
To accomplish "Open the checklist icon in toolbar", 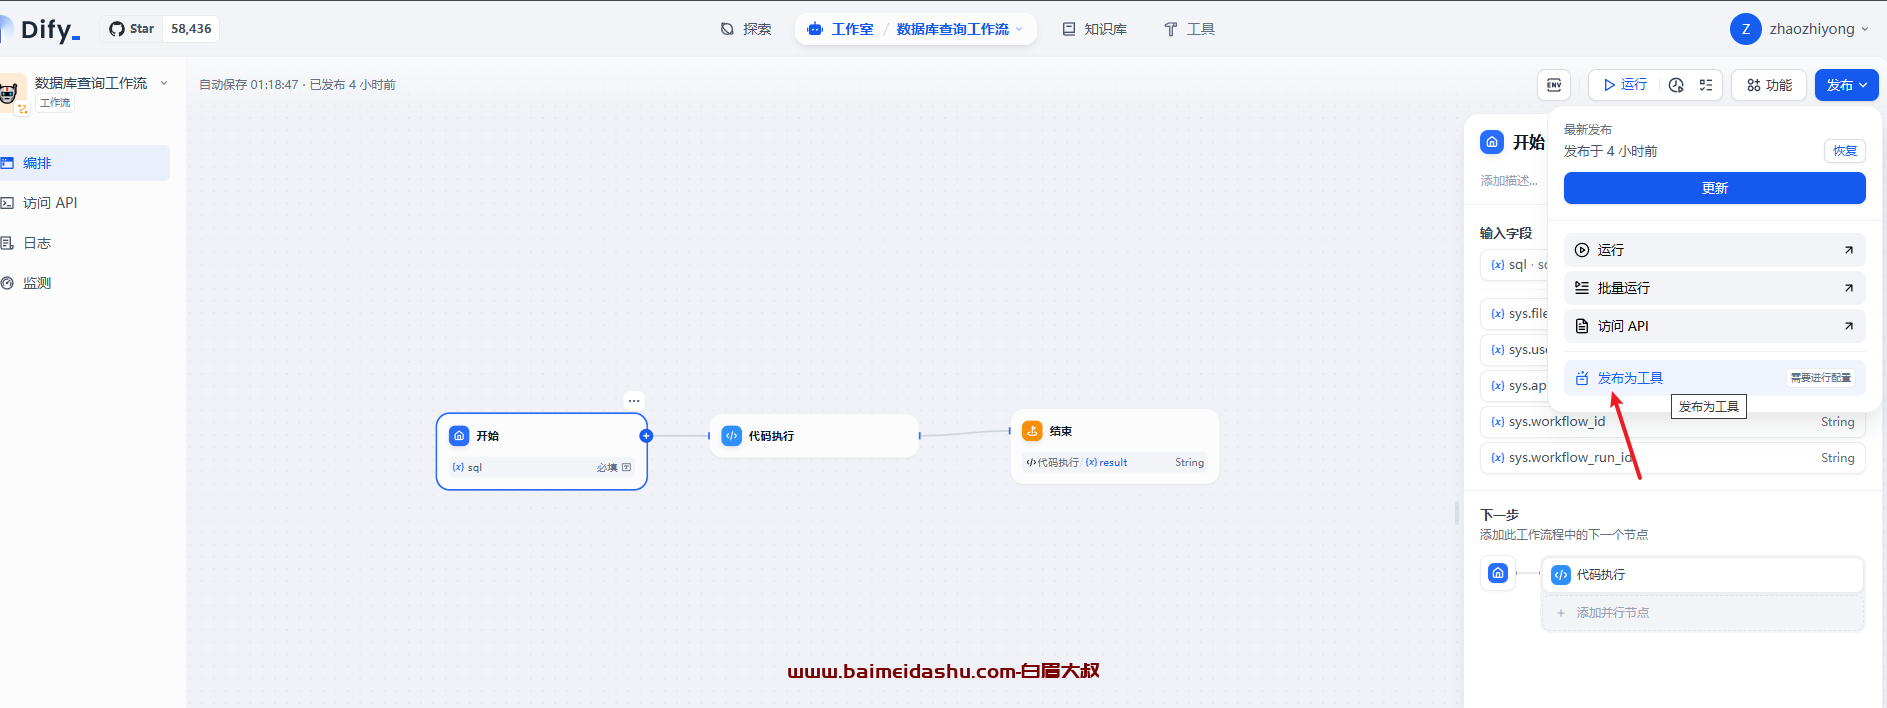I will 1706,85.
